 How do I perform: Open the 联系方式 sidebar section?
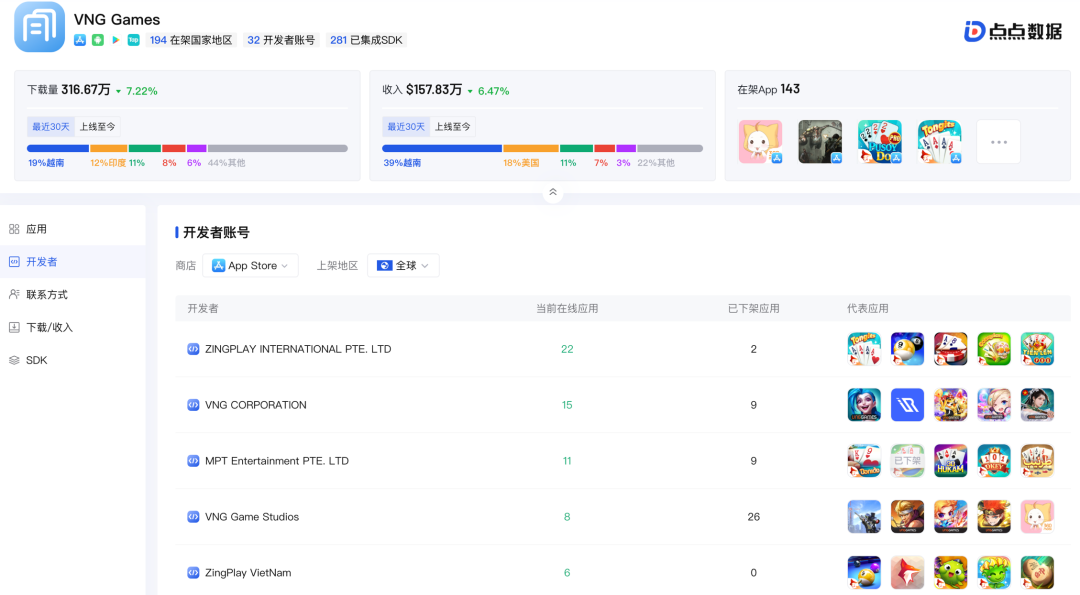[x=72, y=295]
